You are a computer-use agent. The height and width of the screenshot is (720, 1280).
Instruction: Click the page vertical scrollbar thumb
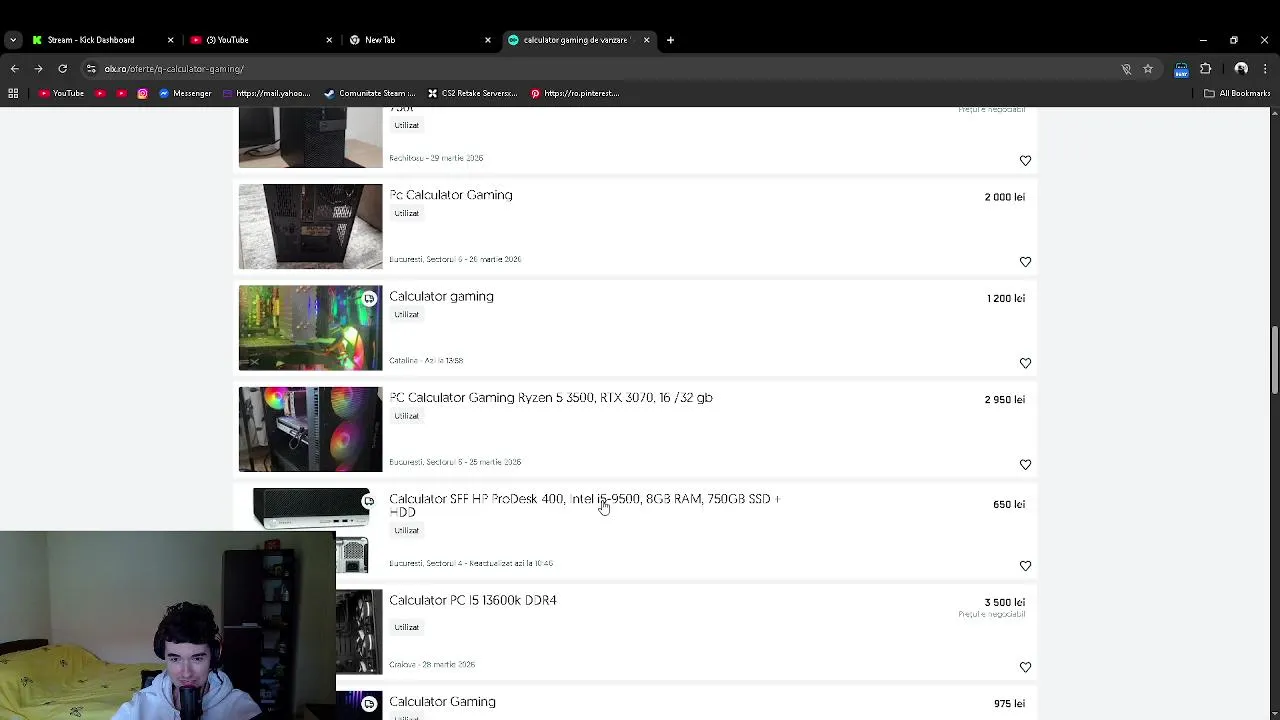point(1275,360)
